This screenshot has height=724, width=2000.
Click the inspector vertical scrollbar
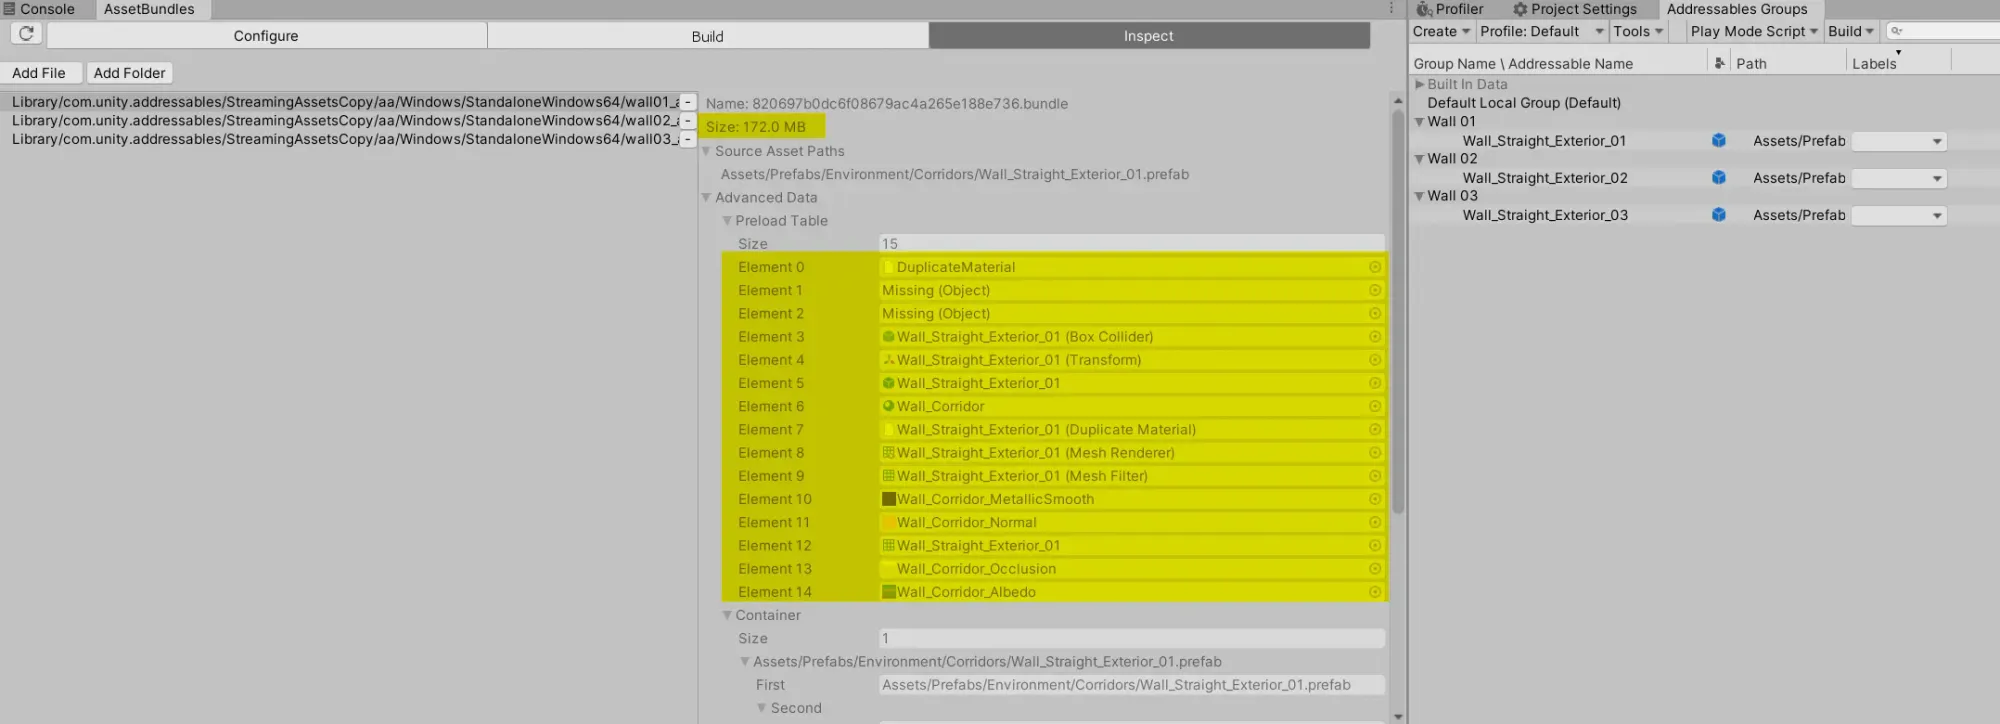(1398, 312)
